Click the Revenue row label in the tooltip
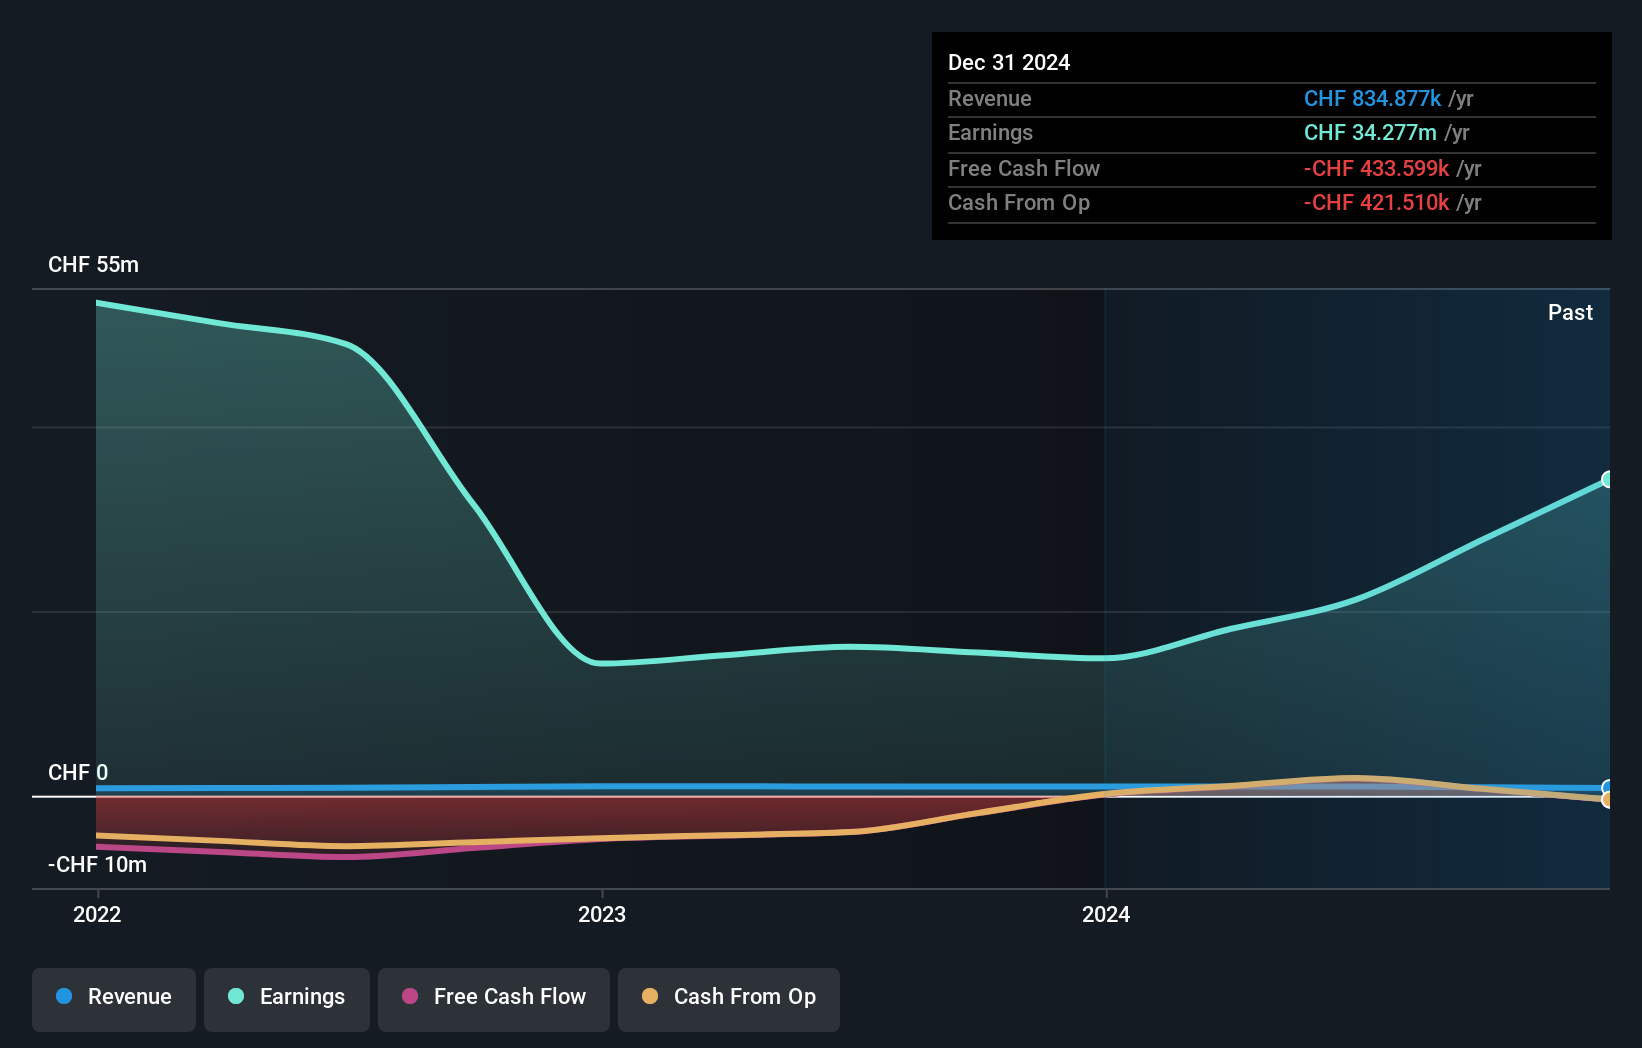 (x=990, y=99)
